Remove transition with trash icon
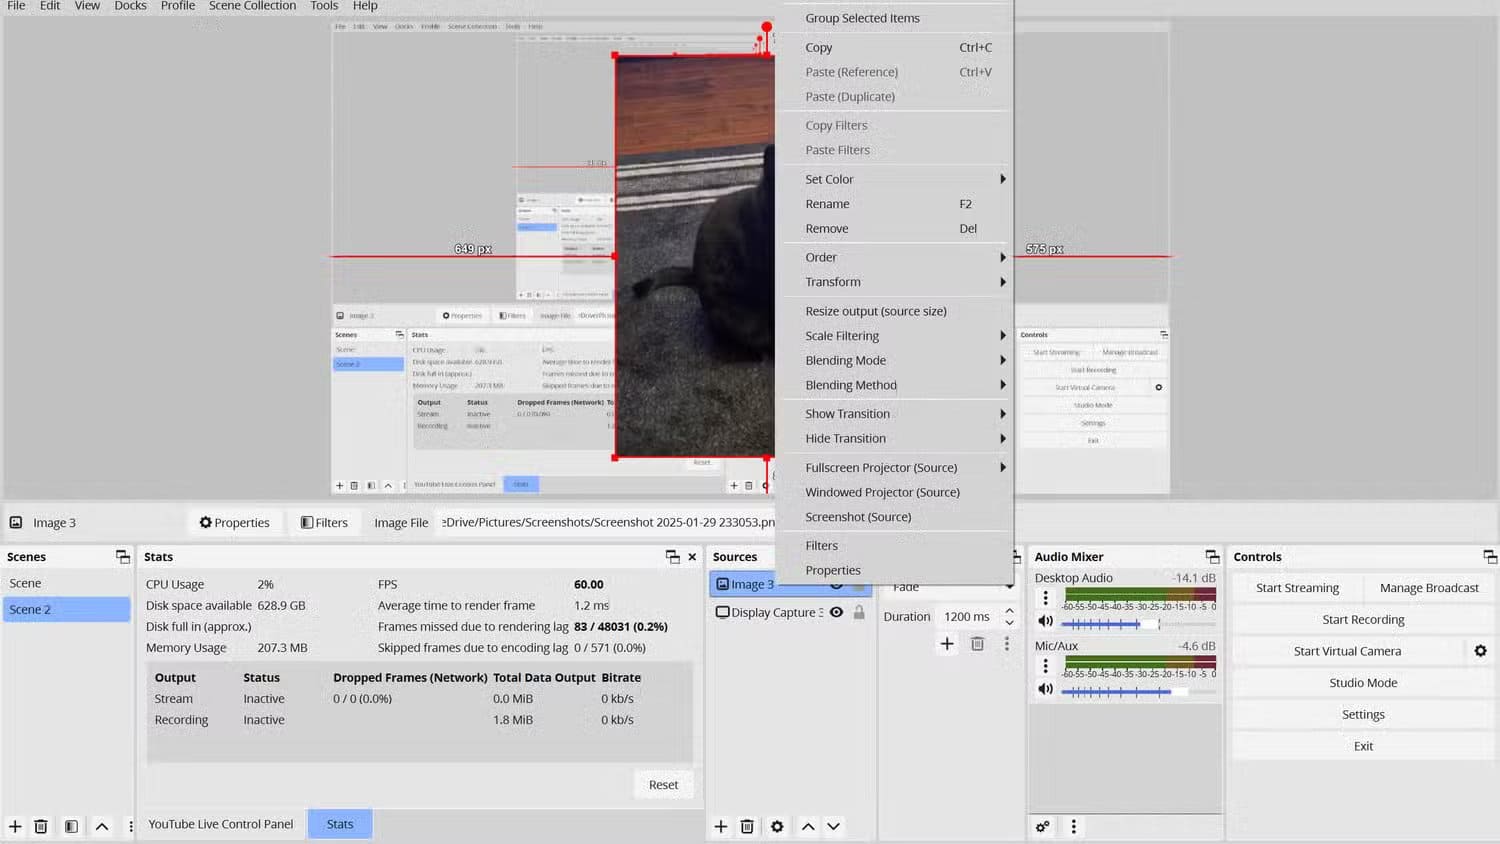This screenshot has width=1500, height=844. (x=978, y=644)
